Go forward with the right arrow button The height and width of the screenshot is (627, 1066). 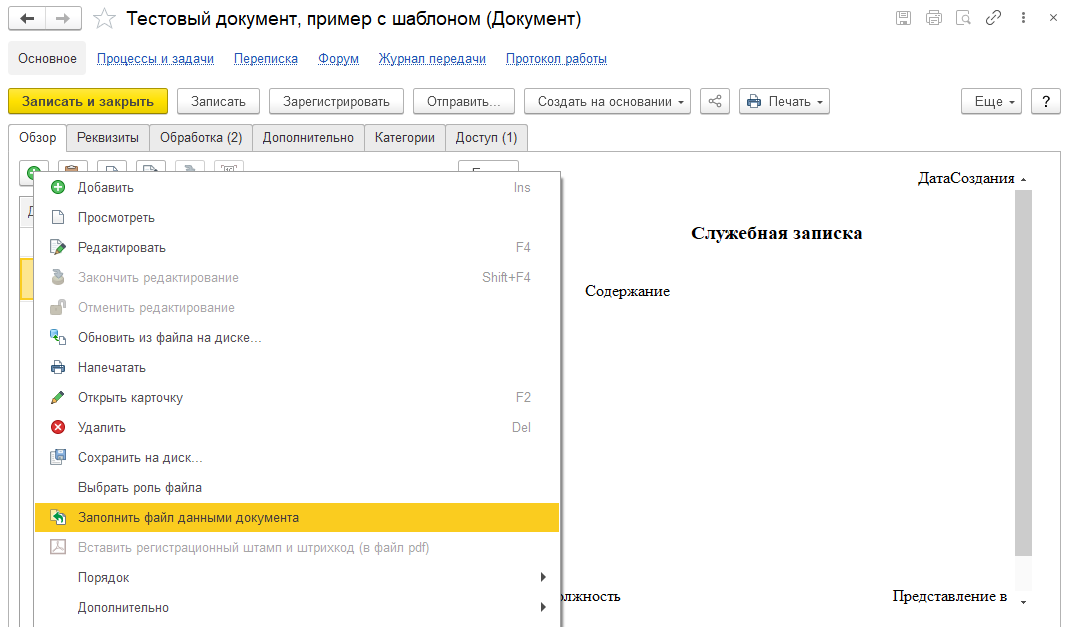(x=63, y=18)
